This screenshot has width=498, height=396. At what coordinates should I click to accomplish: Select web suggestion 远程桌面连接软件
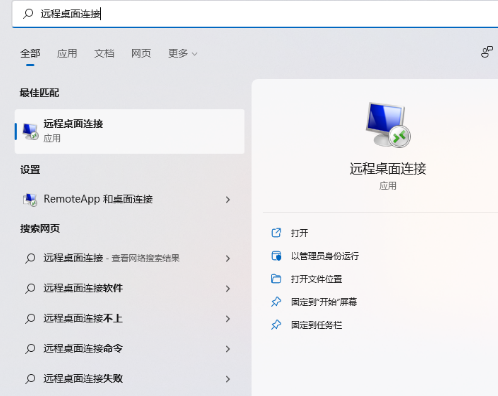coord(130,288)
